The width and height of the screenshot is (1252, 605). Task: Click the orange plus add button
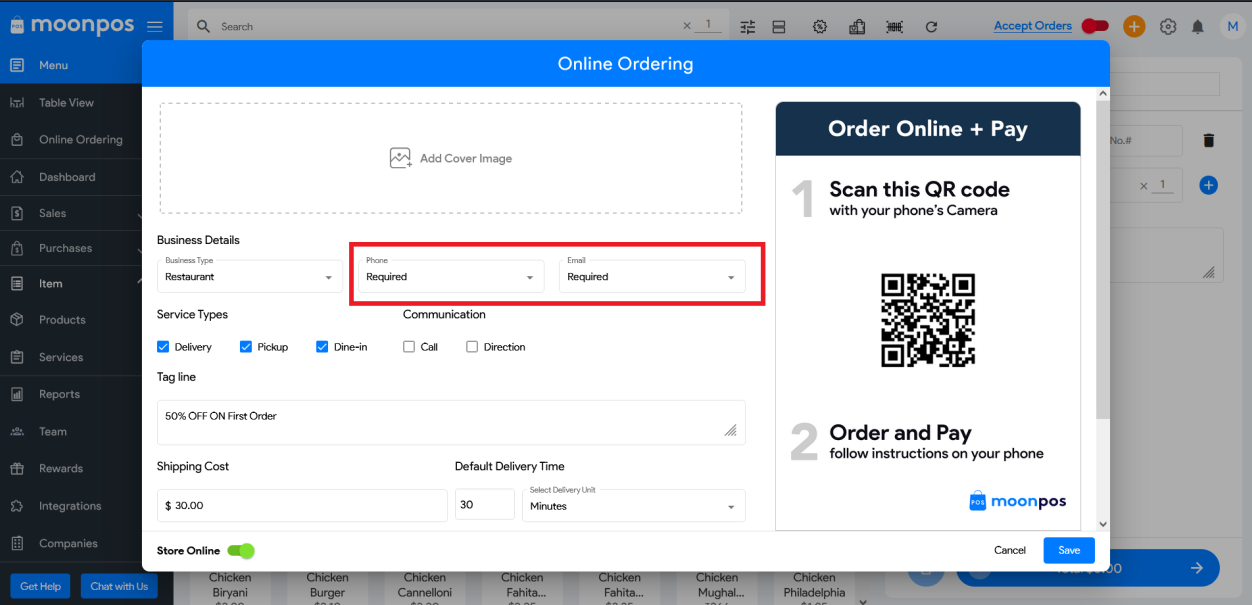(1134, 27)
